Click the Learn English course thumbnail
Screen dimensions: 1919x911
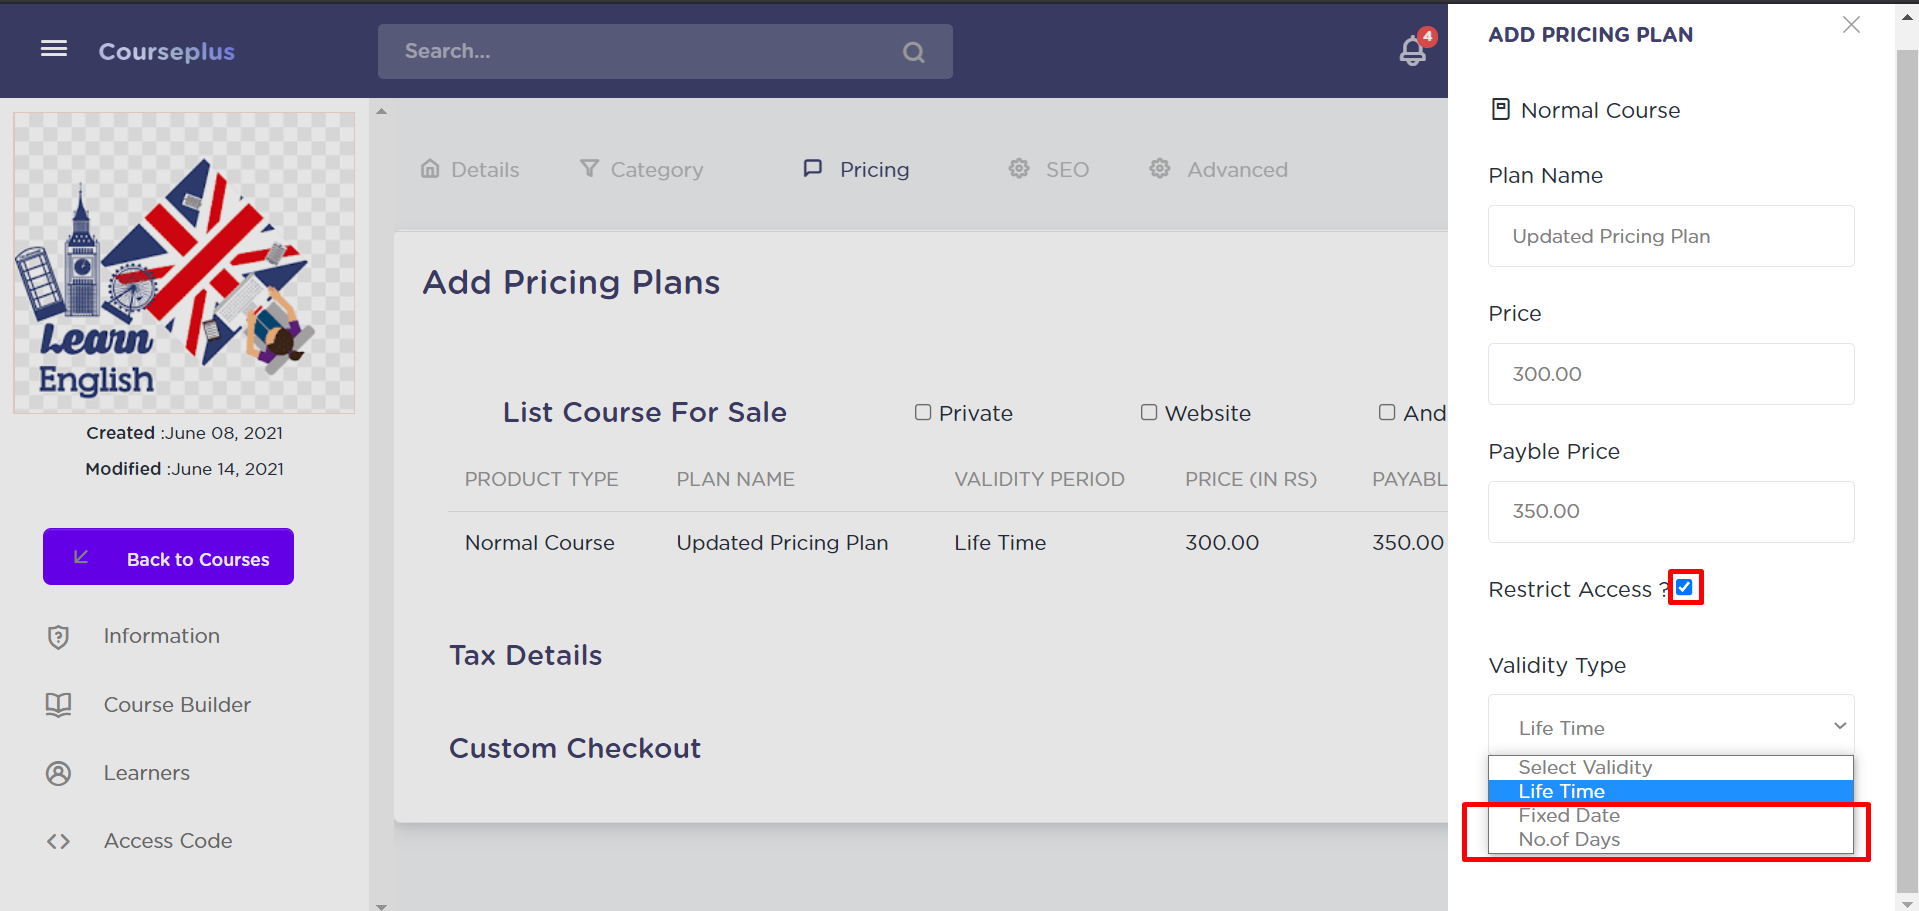pyautogui.click(x=184, y=263)
